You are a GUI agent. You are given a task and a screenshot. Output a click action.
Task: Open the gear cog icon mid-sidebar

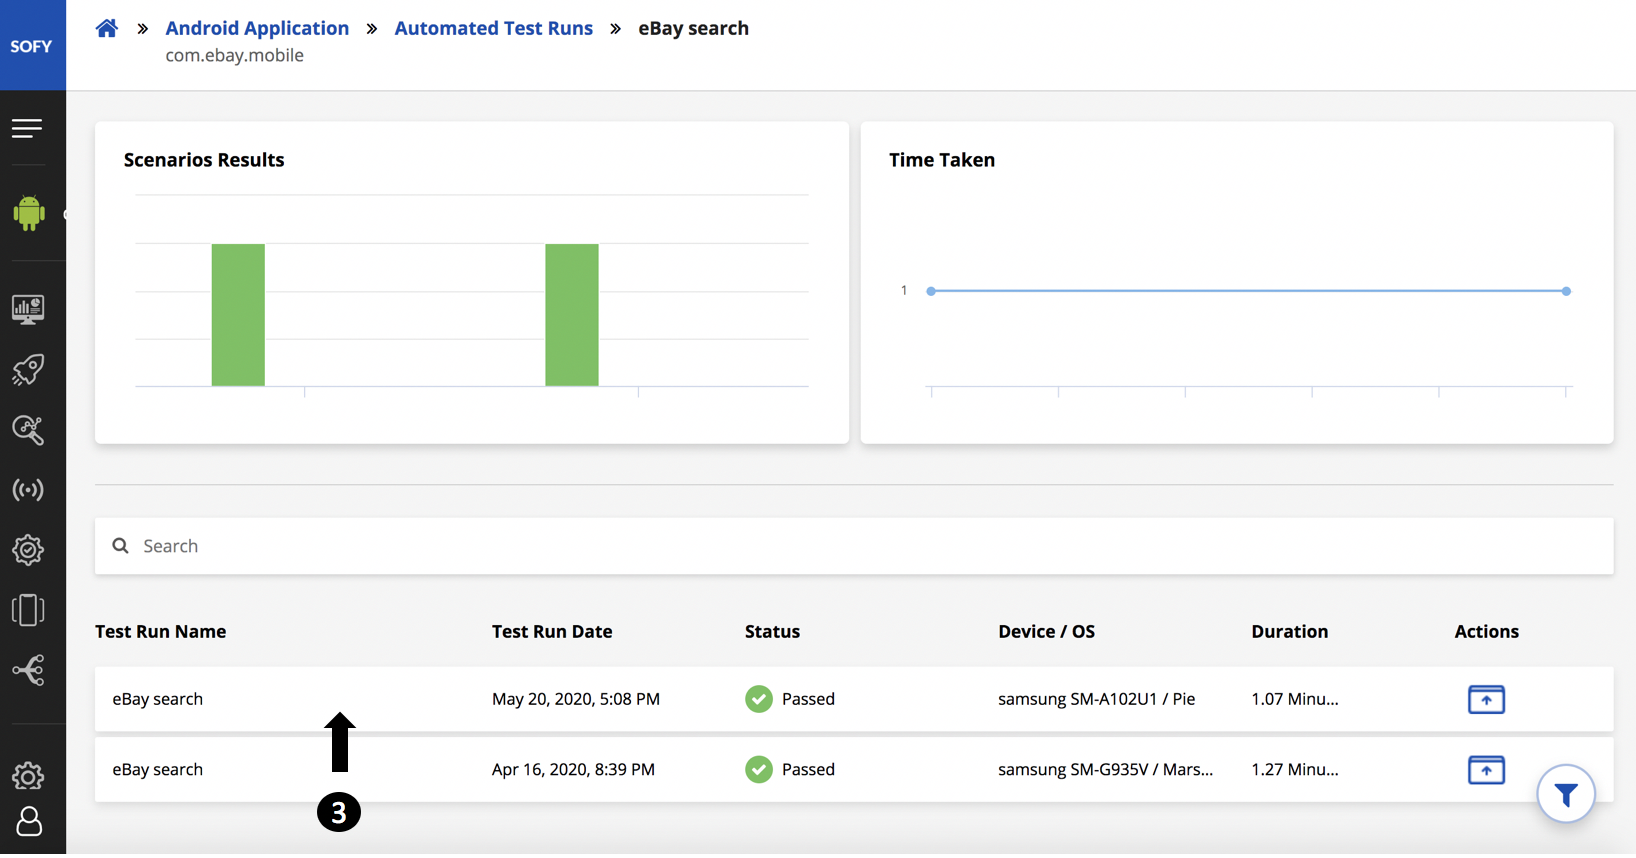[28, 550]
